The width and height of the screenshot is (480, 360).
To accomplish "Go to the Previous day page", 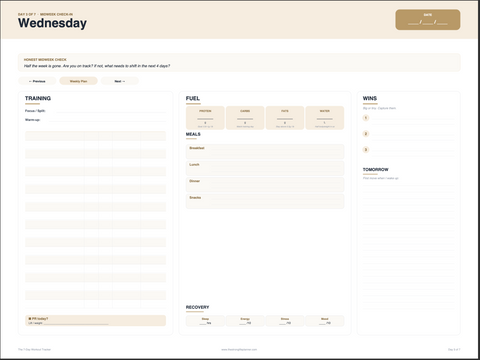I will click(37, 81).
